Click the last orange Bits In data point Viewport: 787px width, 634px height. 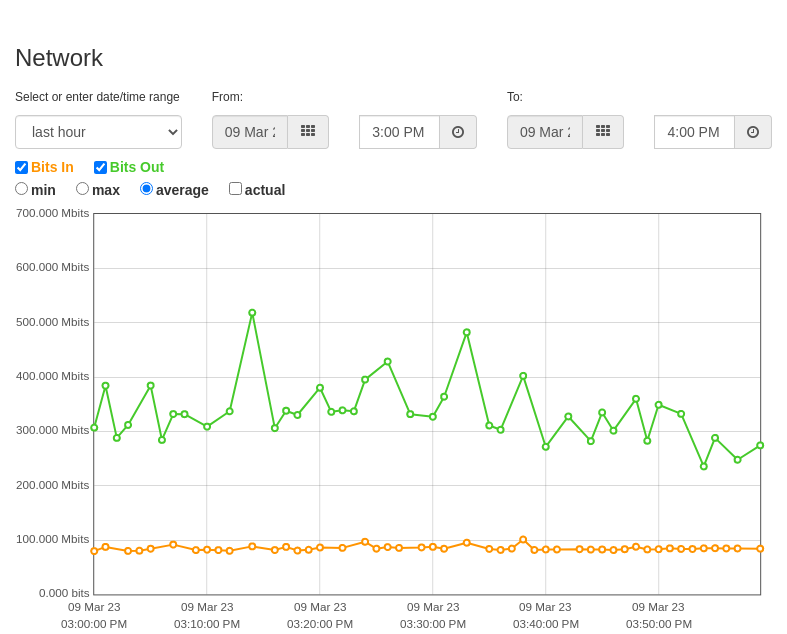pos(760,549)
